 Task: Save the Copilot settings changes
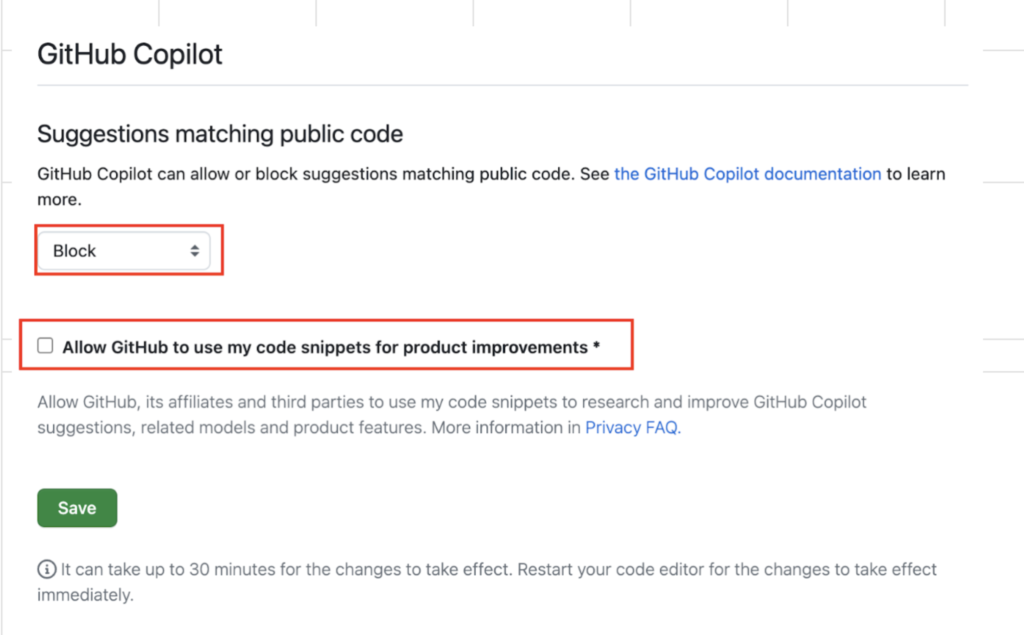(x=76, y=507)
